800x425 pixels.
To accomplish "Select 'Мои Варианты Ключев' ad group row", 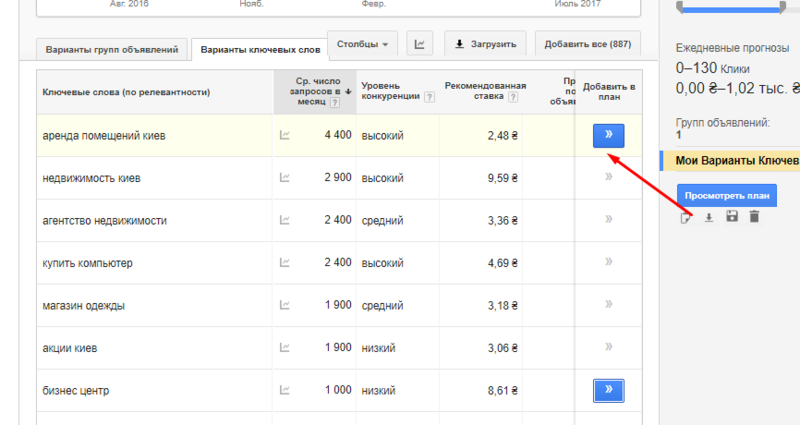I will pyautogui.click(x=731, y=161).
